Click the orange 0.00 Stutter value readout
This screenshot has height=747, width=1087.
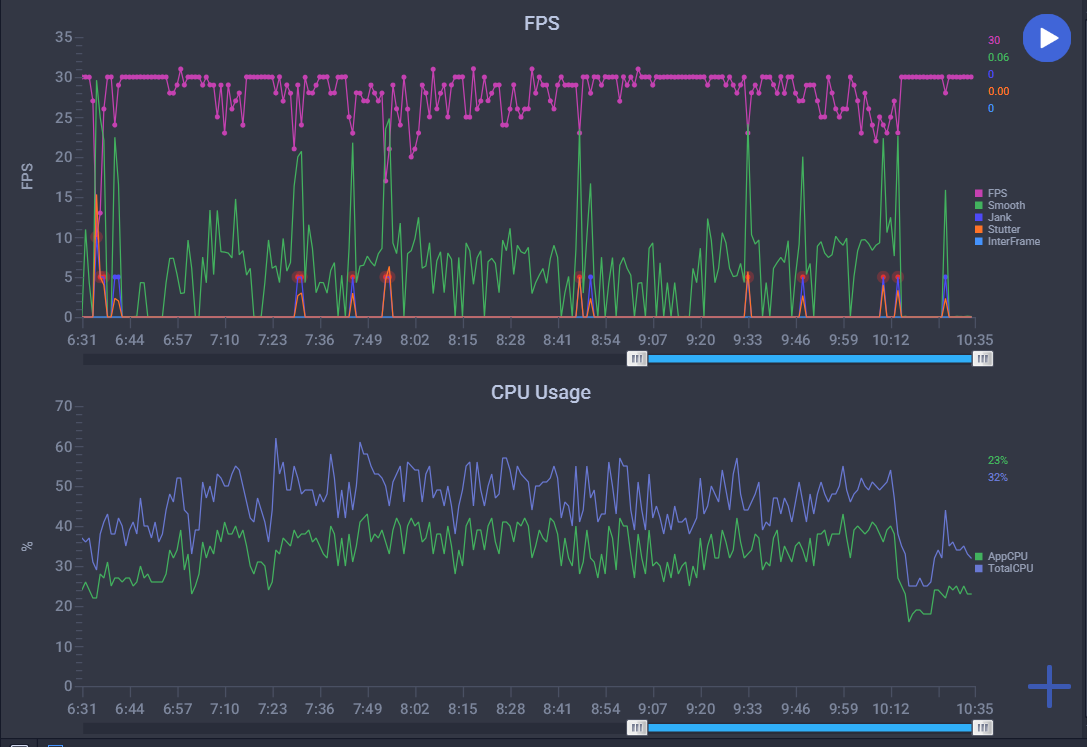[998, 91]
